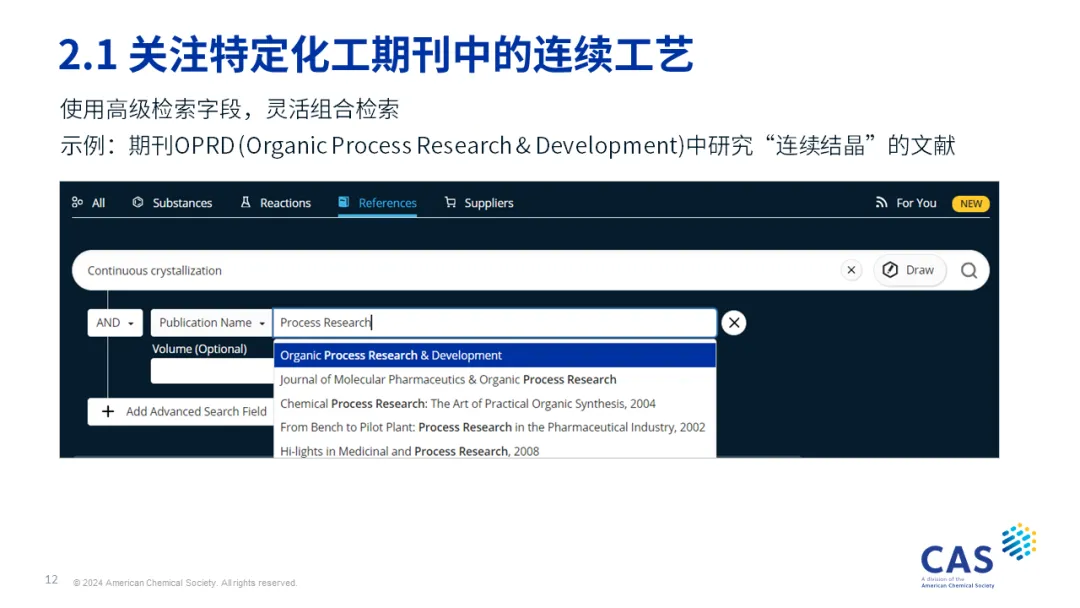The height and width of the screenshot is (608, 1080).
Task: Clear the Continuous crystallization query
Action: tap(851, 270)
